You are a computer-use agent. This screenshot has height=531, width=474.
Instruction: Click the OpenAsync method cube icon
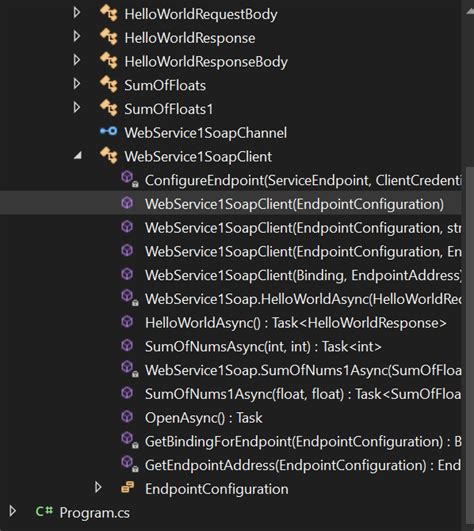127,417
